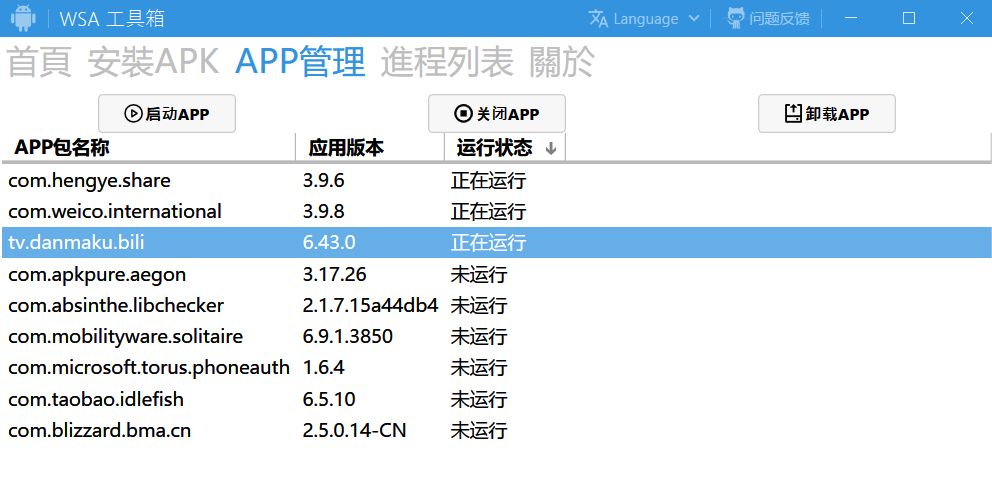
Task: Click the Android robot logo icon
Action: point(23,18)
